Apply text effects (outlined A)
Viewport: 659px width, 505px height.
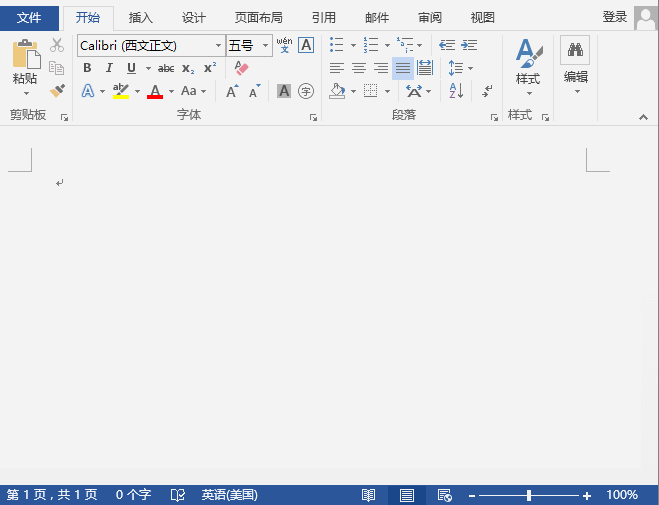click(87, 91)
